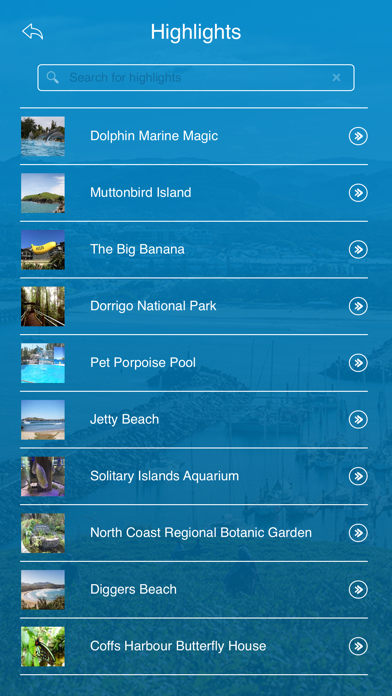Open Dorrigo National Park arrow icon
This screenshot has height=696, width=392.
pyautogui.click(x=358, y=306)
